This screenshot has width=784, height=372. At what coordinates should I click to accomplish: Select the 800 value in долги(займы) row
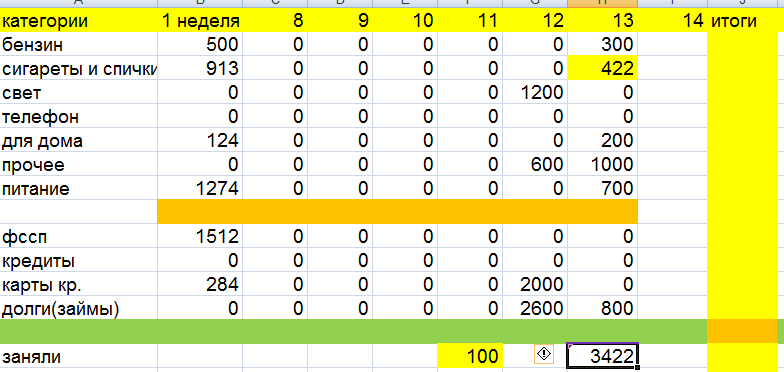pos(602,308)
